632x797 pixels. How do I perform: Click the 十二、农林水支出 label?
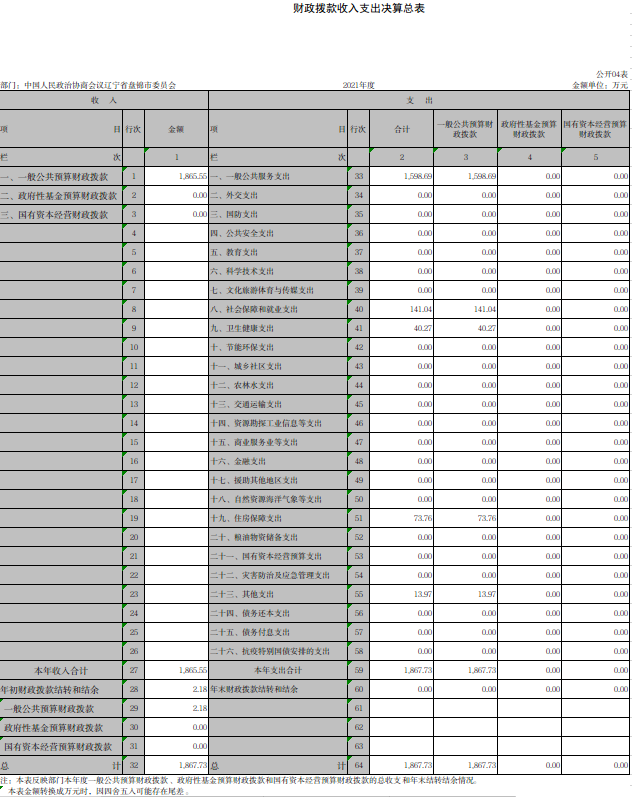coord(243,385)
